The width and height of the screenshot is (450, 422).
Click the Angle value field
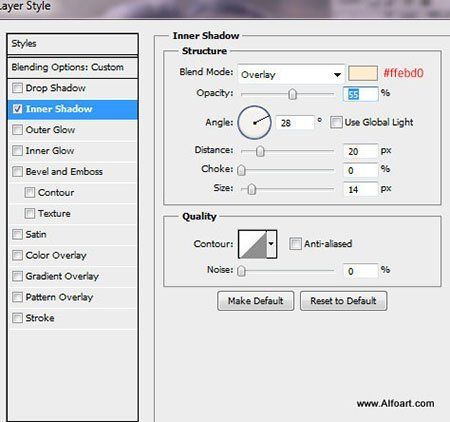point(295,123)
